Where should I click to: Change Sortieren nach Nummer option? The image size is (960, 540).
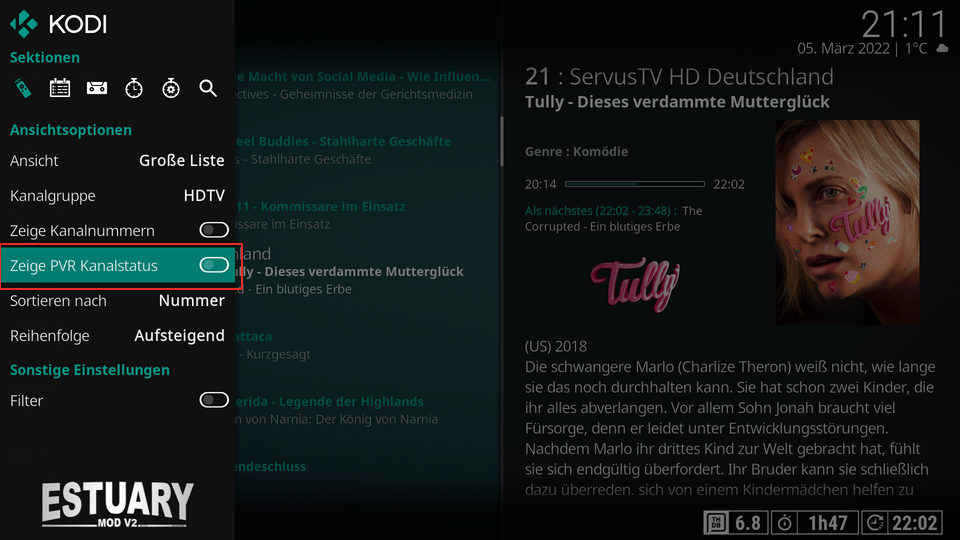pyautogui.click(x=118, y=301)
